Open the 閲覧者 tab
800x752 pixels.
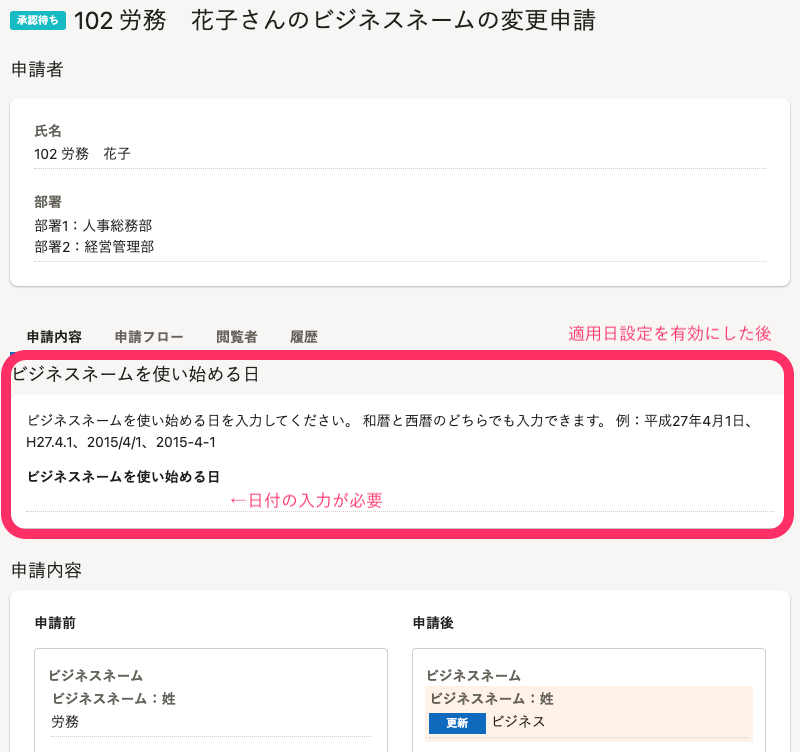[x=237, y=337]
